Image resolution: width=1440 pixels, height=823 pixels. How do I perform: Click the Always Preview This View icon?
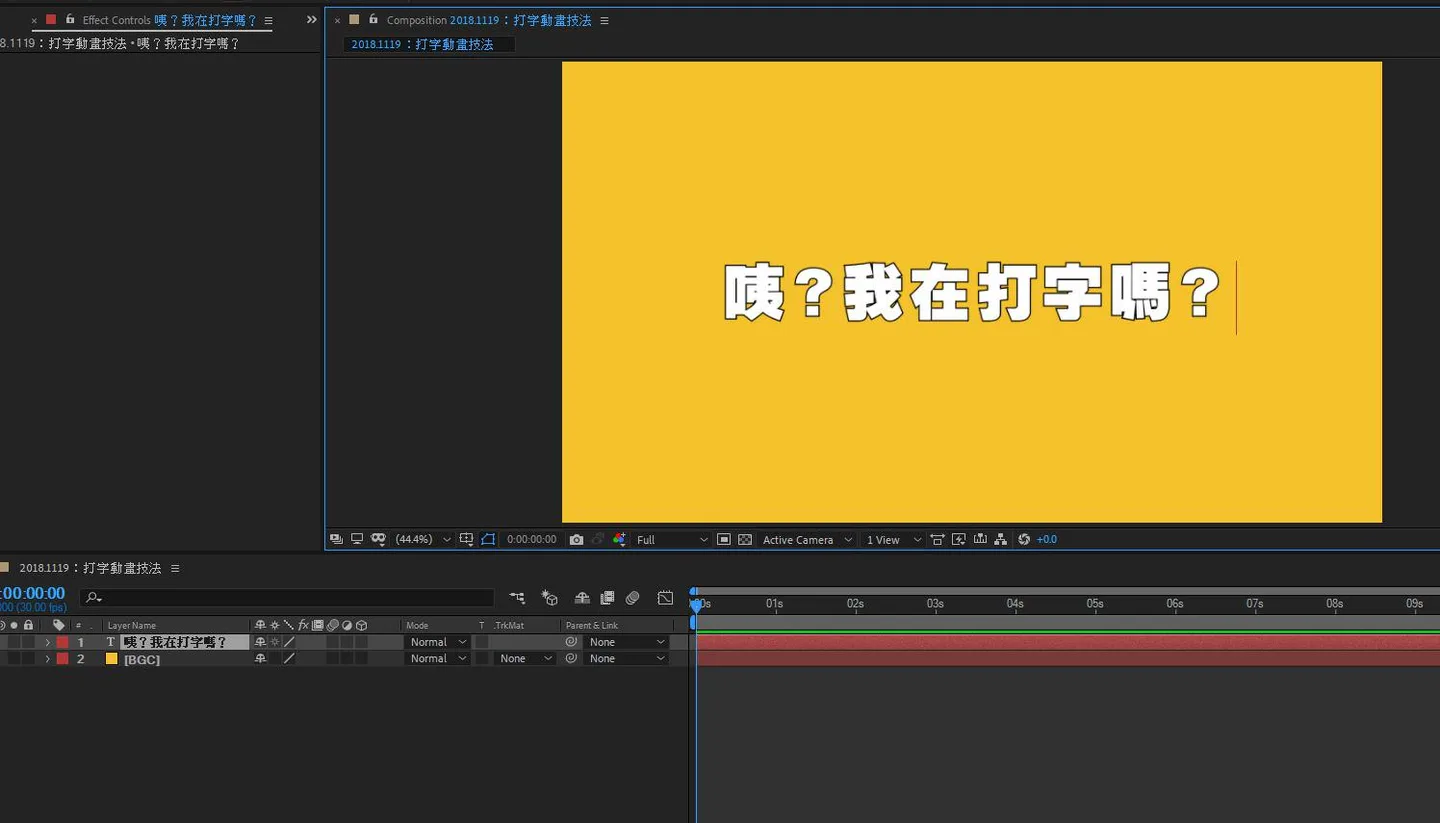tap(336, 539)
